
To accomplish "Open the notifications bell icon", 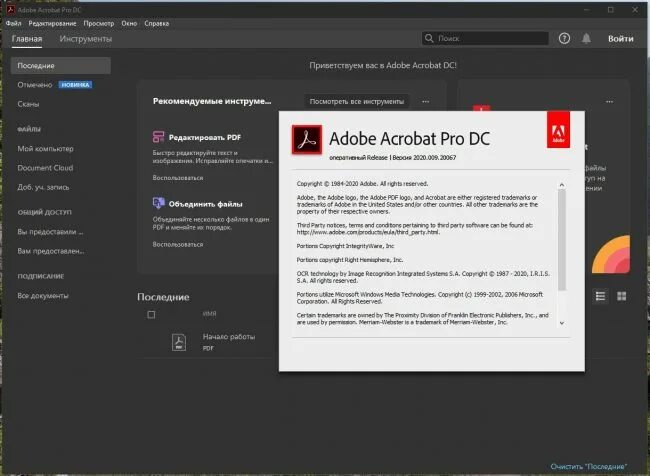I will tap(586, 39).
